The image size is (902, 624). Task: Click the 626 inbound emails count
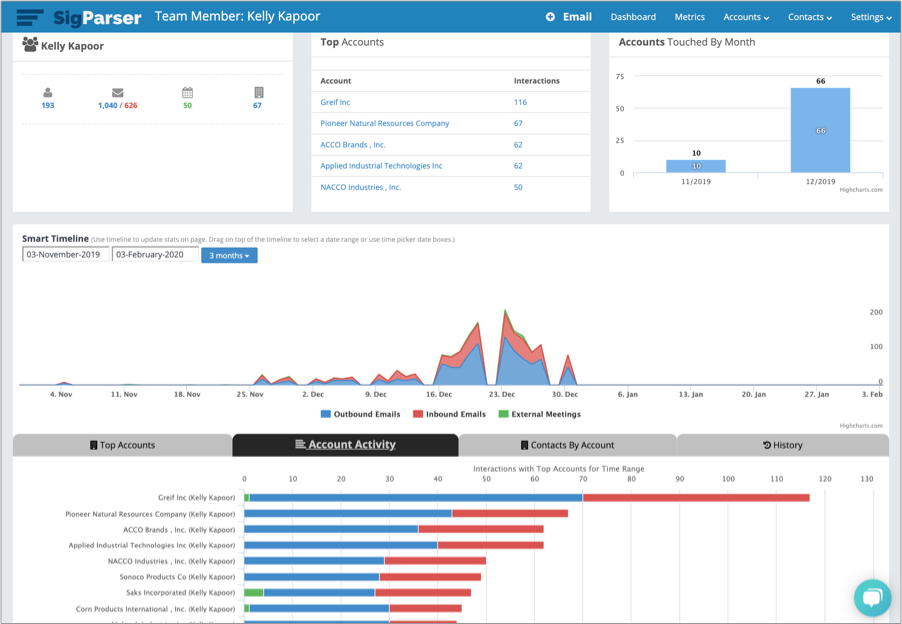pos(131,106)
